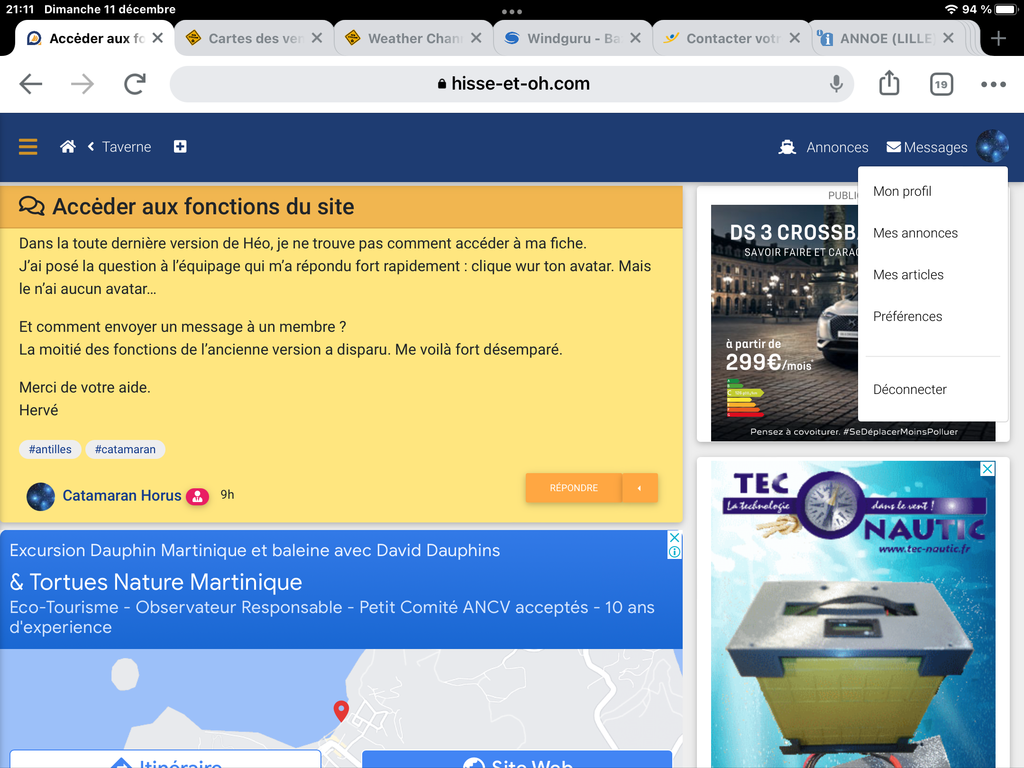Open the DS 3 Crossback advertisement
This screenshot has height=768, width=1024.
tap(784, 323)
